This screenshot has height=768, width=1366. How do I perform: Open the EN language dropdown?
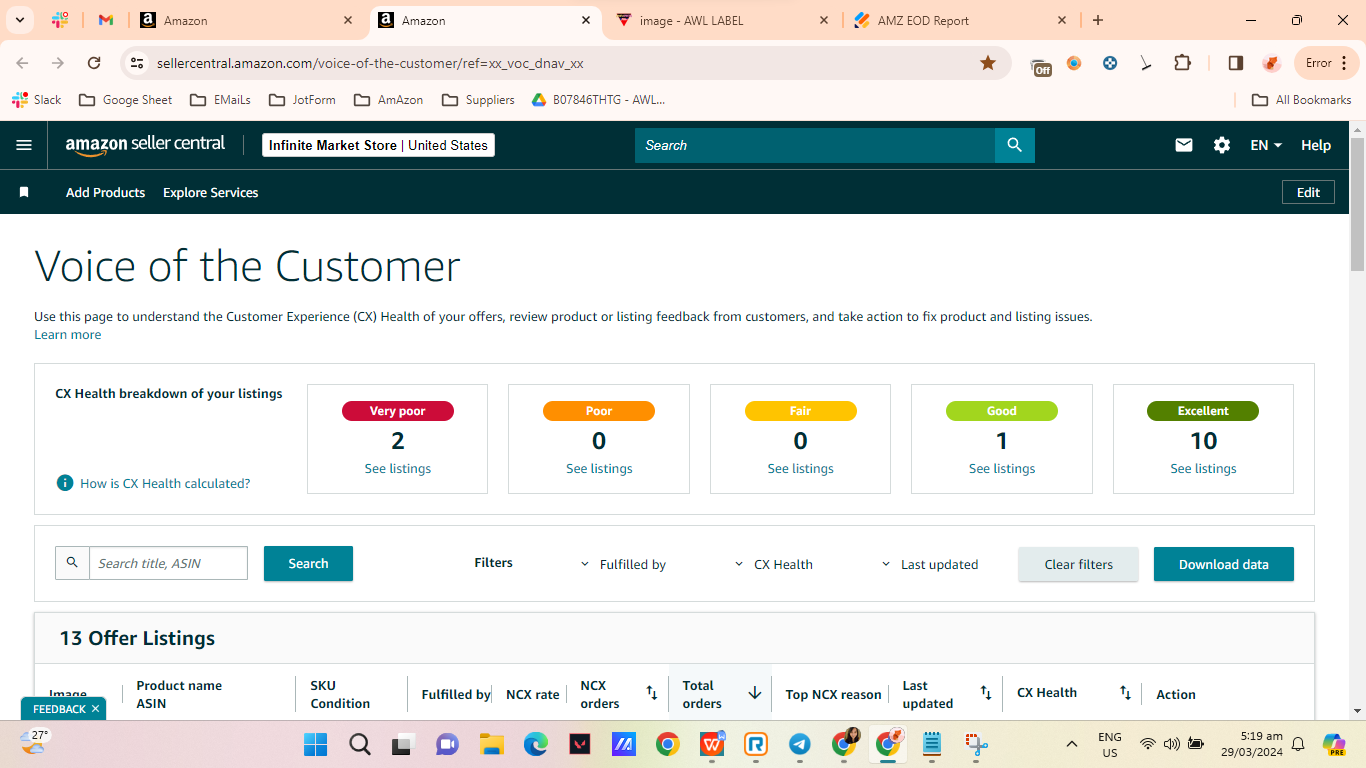pyautogui.click(x=1266, y=145)
